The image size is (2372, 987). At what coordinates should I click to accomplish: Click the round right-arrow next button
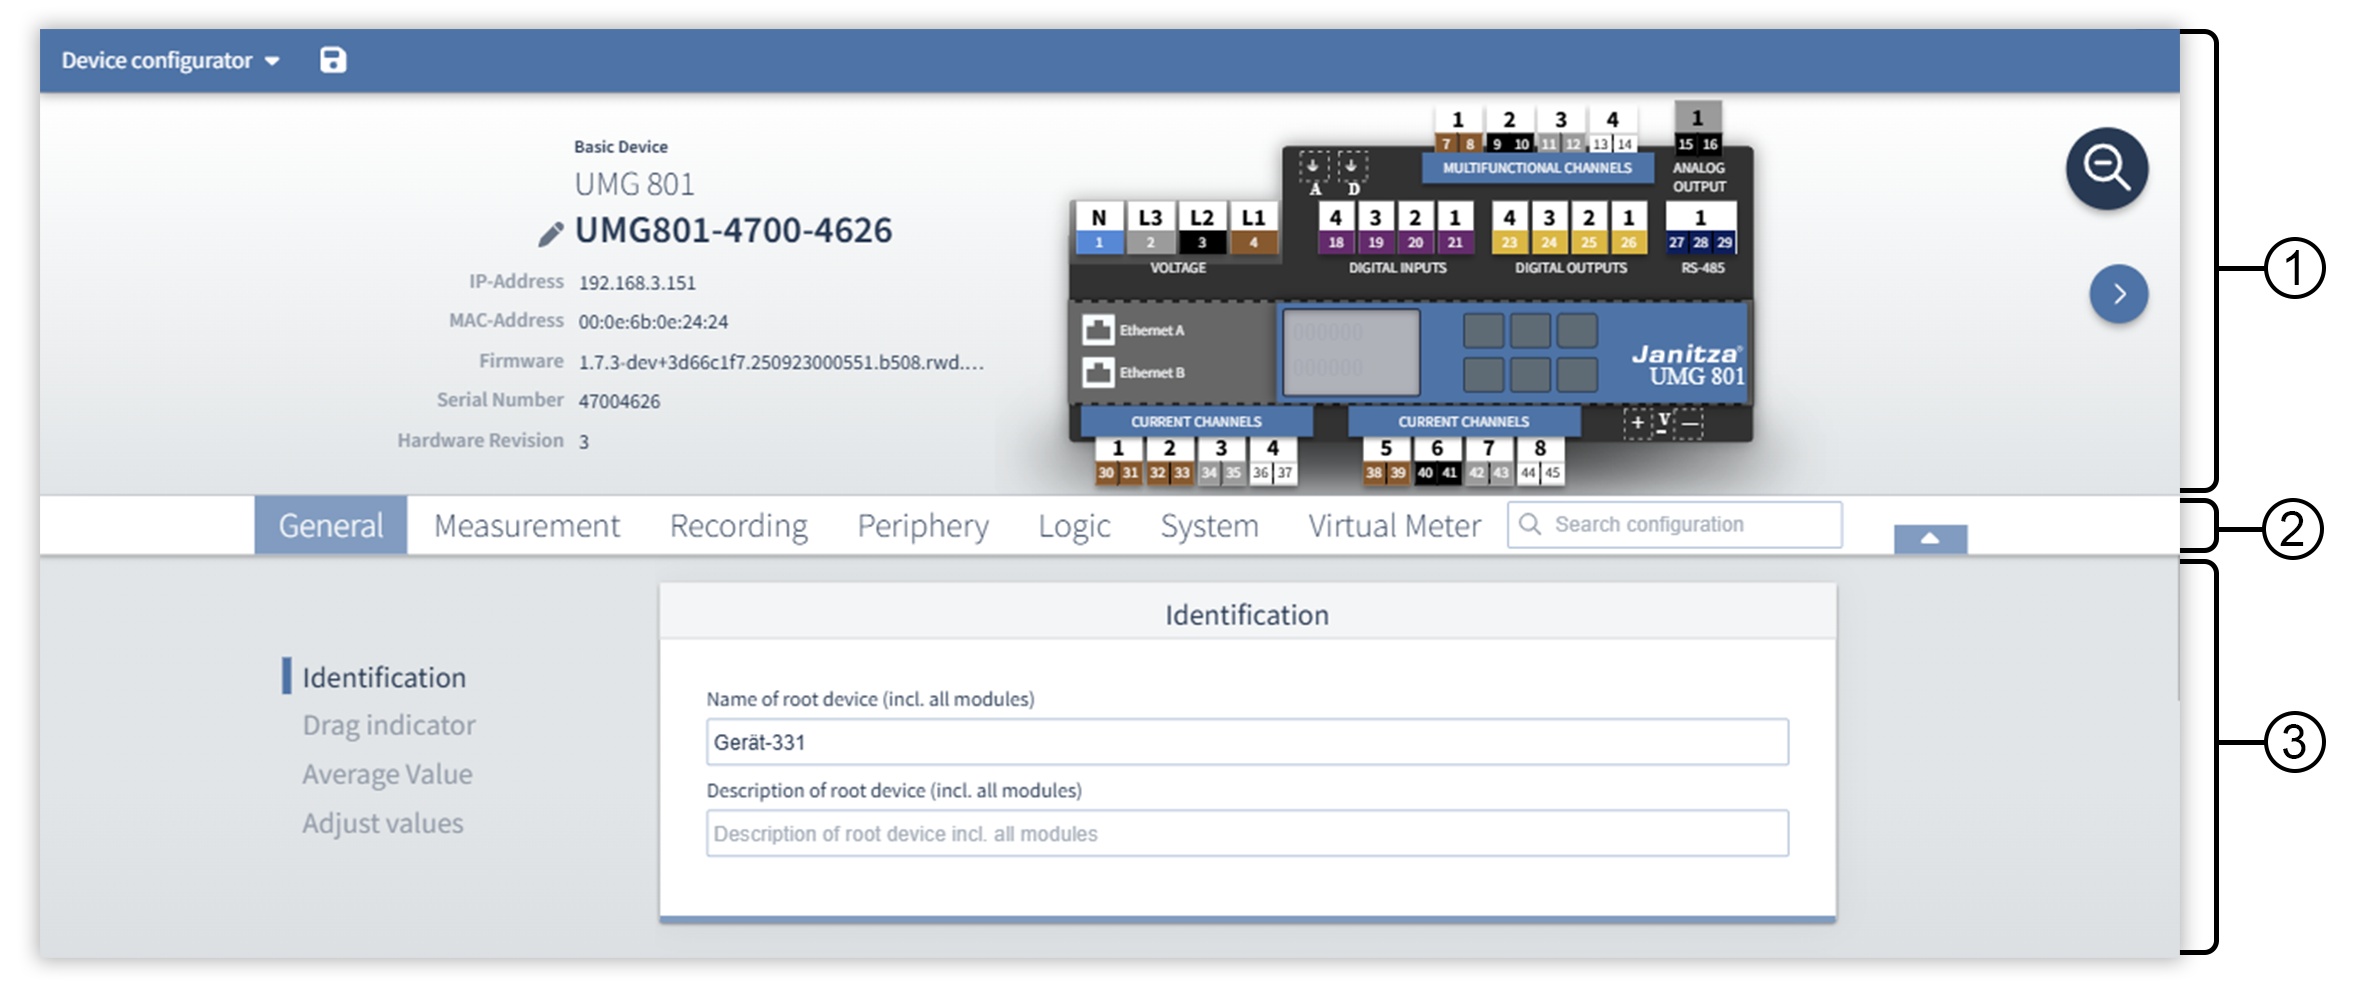[2118, 294]
